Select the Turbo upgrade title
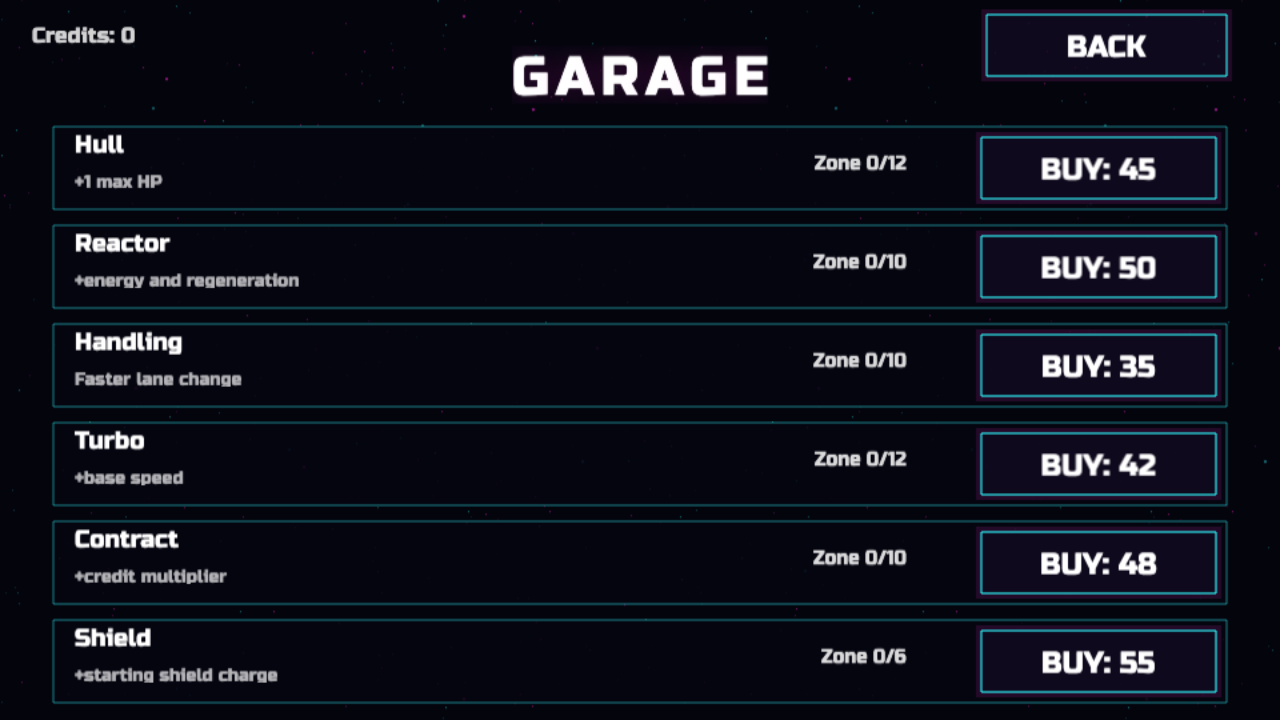The width and height of the screenshot is (1280, 720). coord(109,441)
